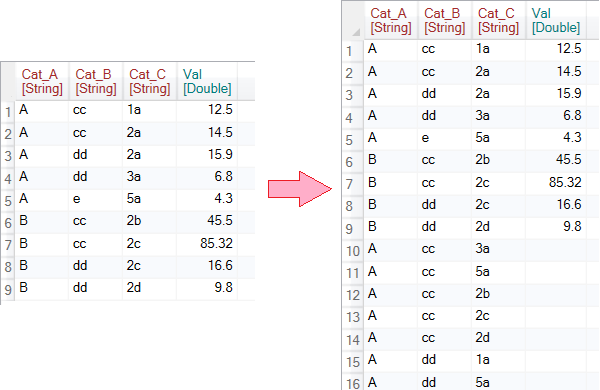Click cell 12.5 in right table row 1
The width and height of the screenshot is (600, 390).
point(556,49)
